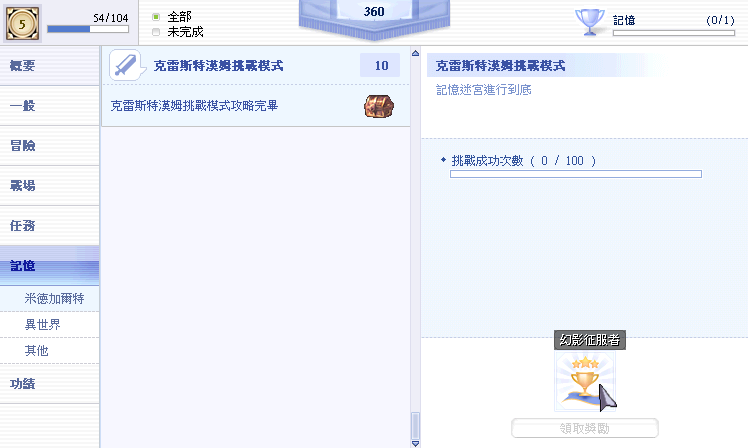The height and width of the screenshot is (448, 748).
Task: Switch to the 戰場 category
Action: 50,186
